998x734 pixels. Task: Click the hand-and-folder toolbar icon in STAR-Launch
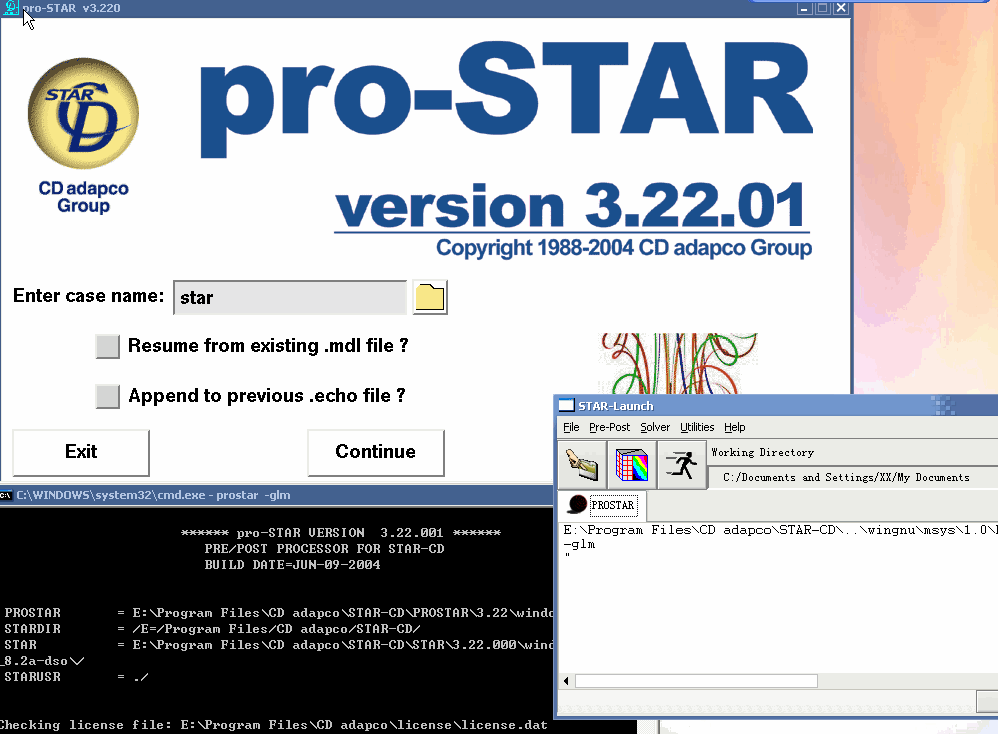[582, 465]
